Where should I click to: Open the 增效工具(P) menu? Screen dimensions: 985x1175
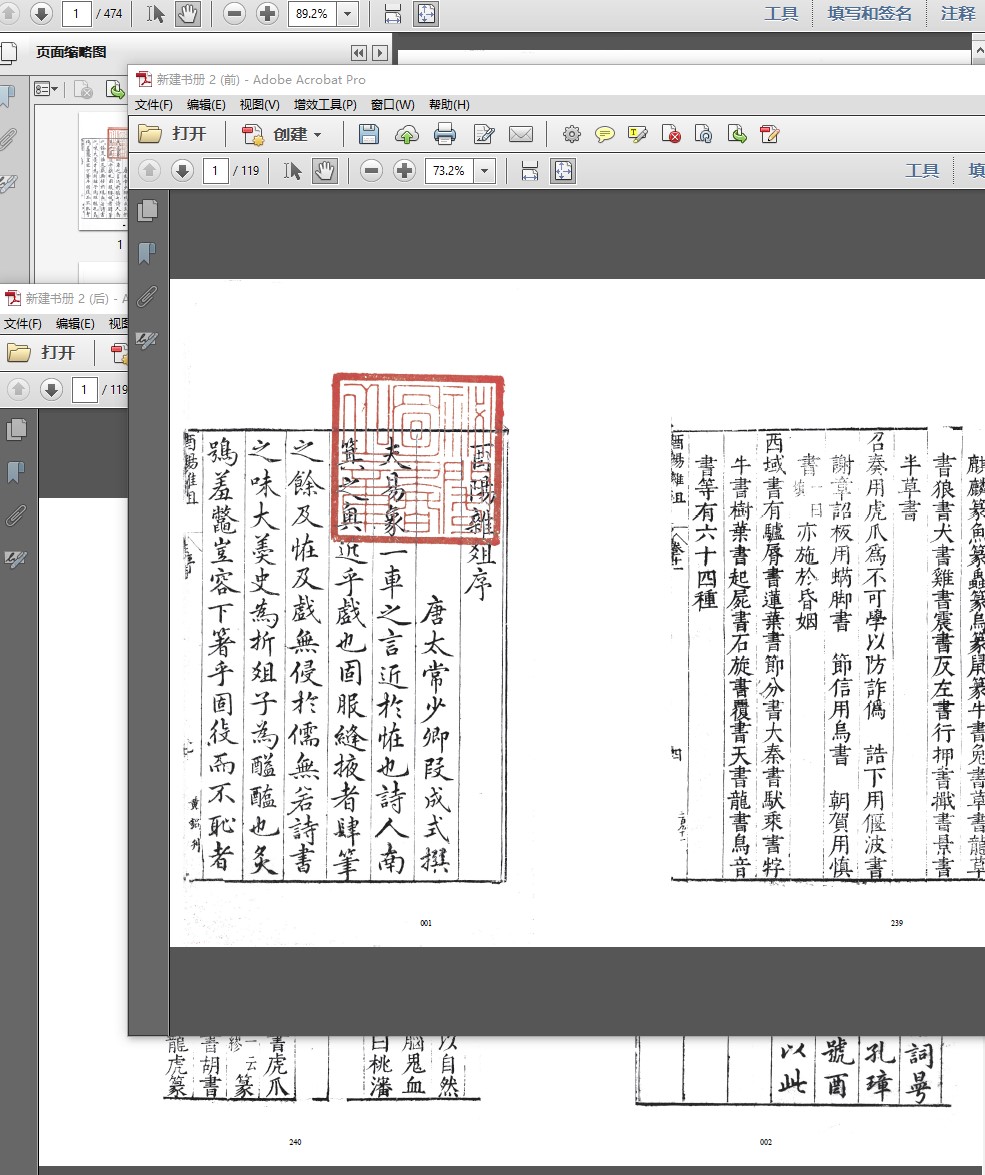pos(325,105)
